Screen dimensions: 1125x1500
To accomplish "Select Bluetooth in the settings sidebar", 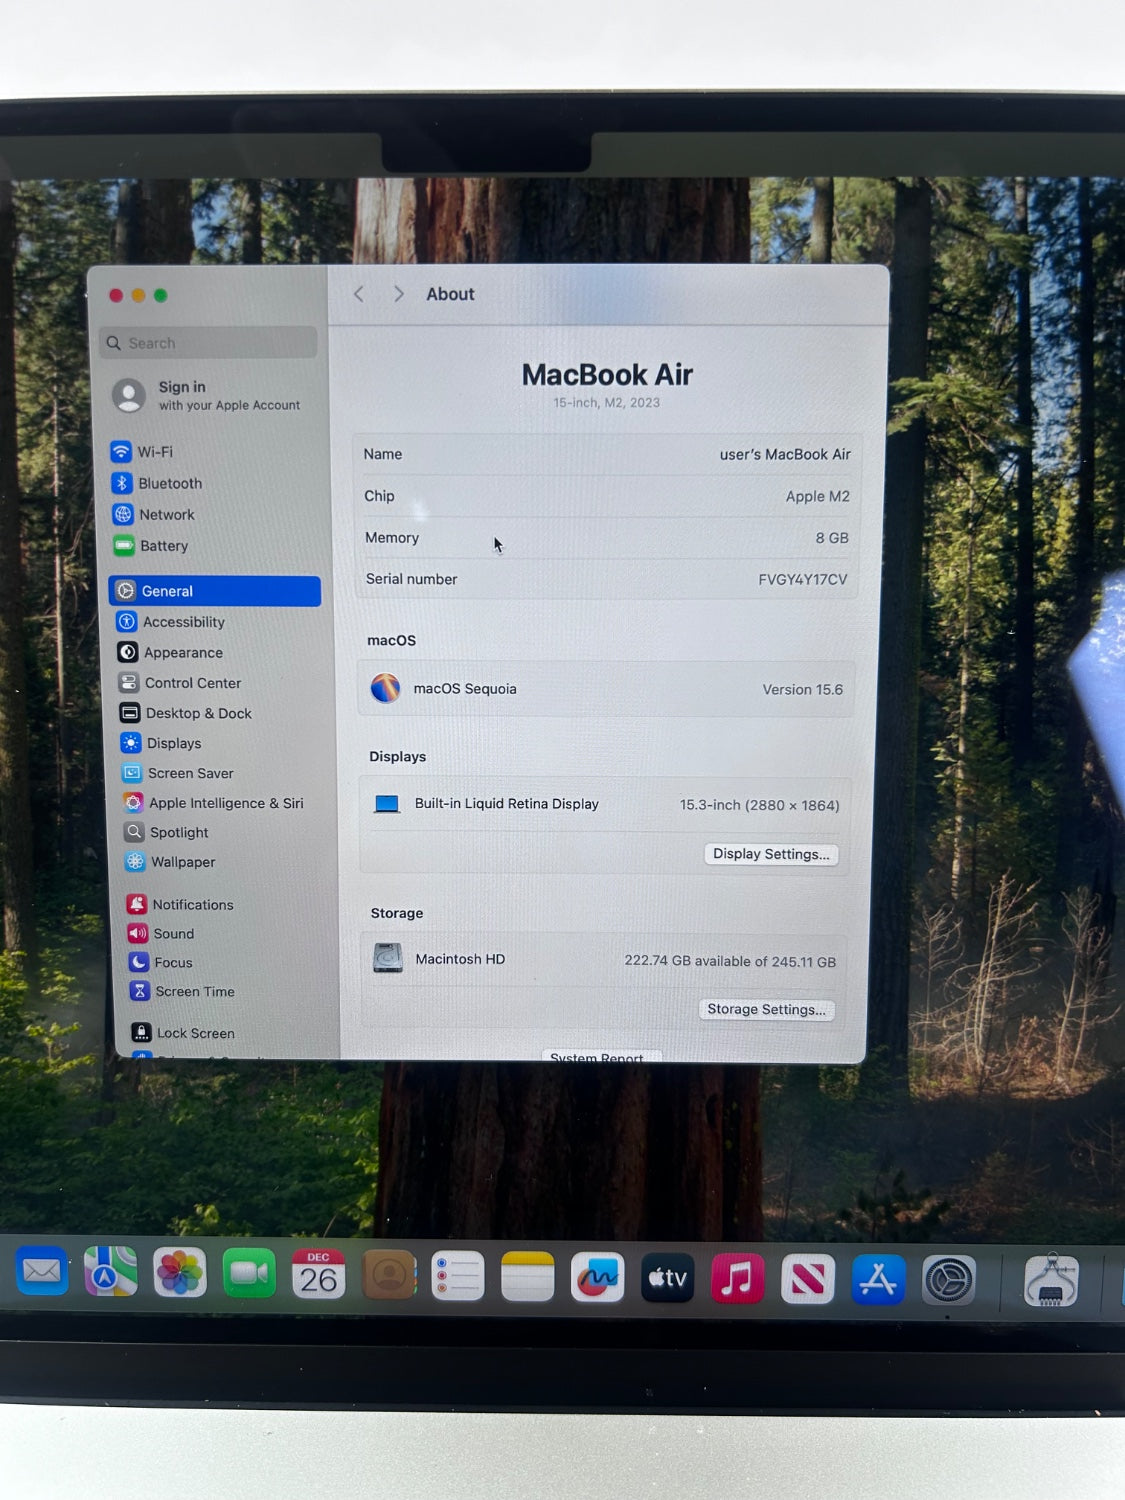I will tap(169, 484).
